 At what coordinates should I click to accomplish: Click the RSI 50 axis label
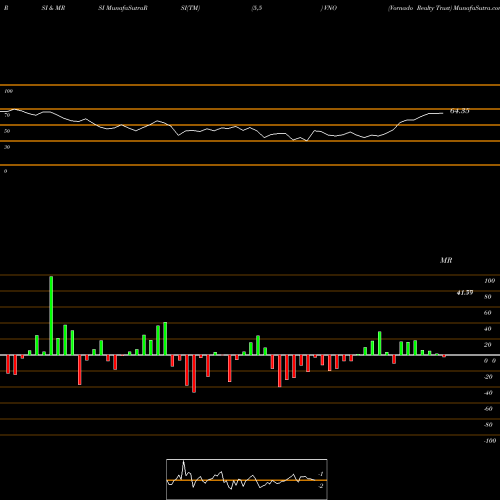7,131
